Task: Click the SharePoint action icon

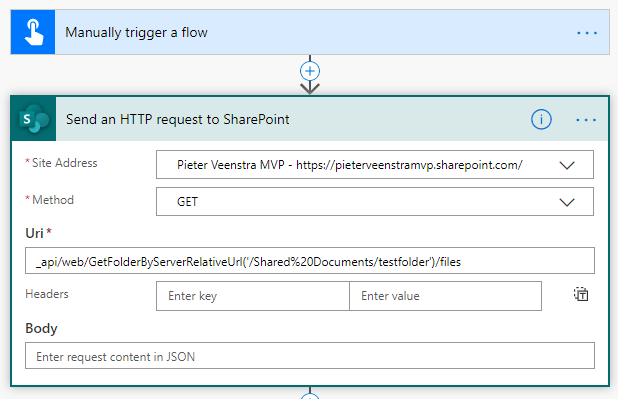Action: click(x=34, y=119)
